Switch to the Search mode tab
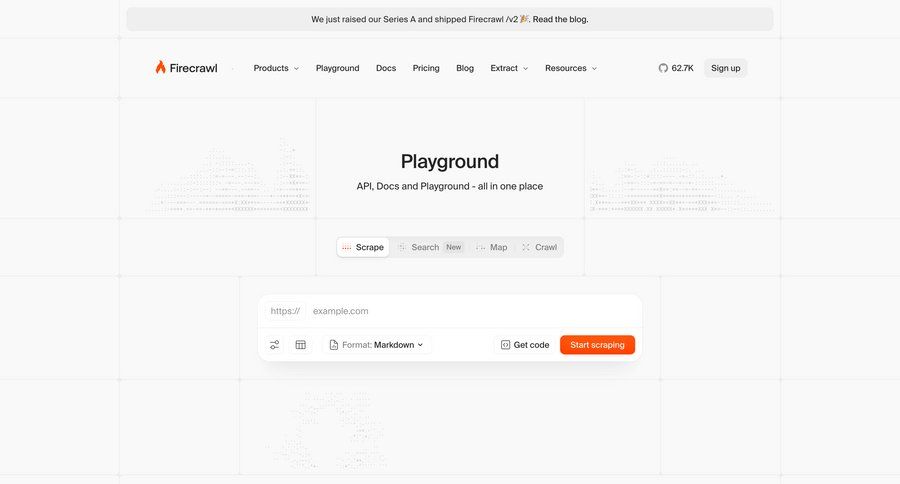The height and width of the screenshot is (484, 900). point(425,247)
